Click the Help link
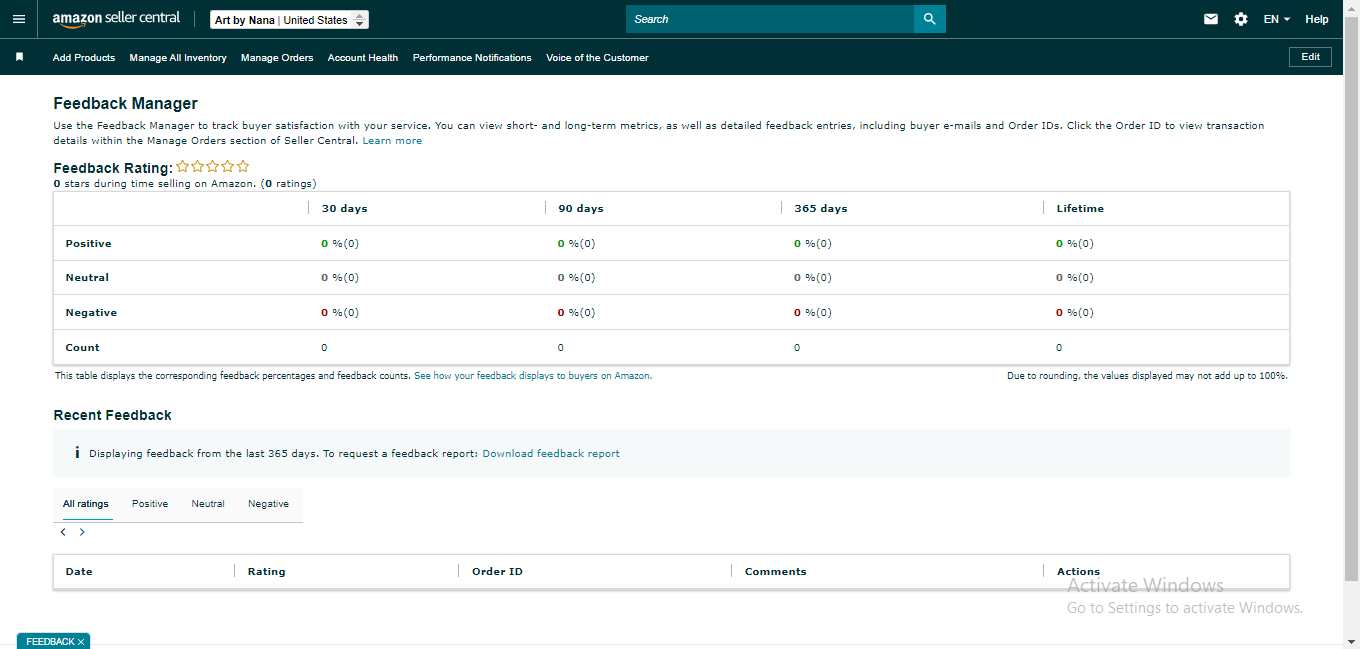 coord(1317,19)
